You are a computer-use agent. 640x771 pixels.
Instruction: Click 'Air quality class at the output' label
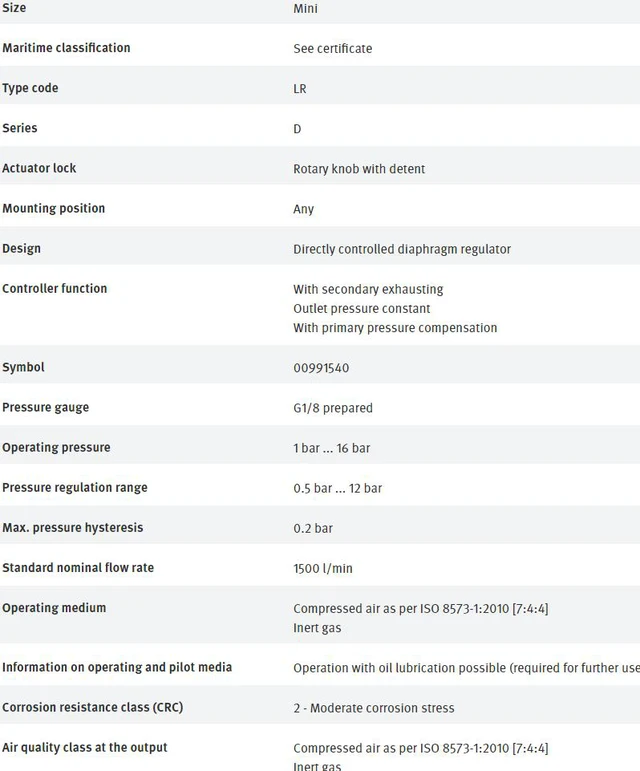[x=85, y=747]
